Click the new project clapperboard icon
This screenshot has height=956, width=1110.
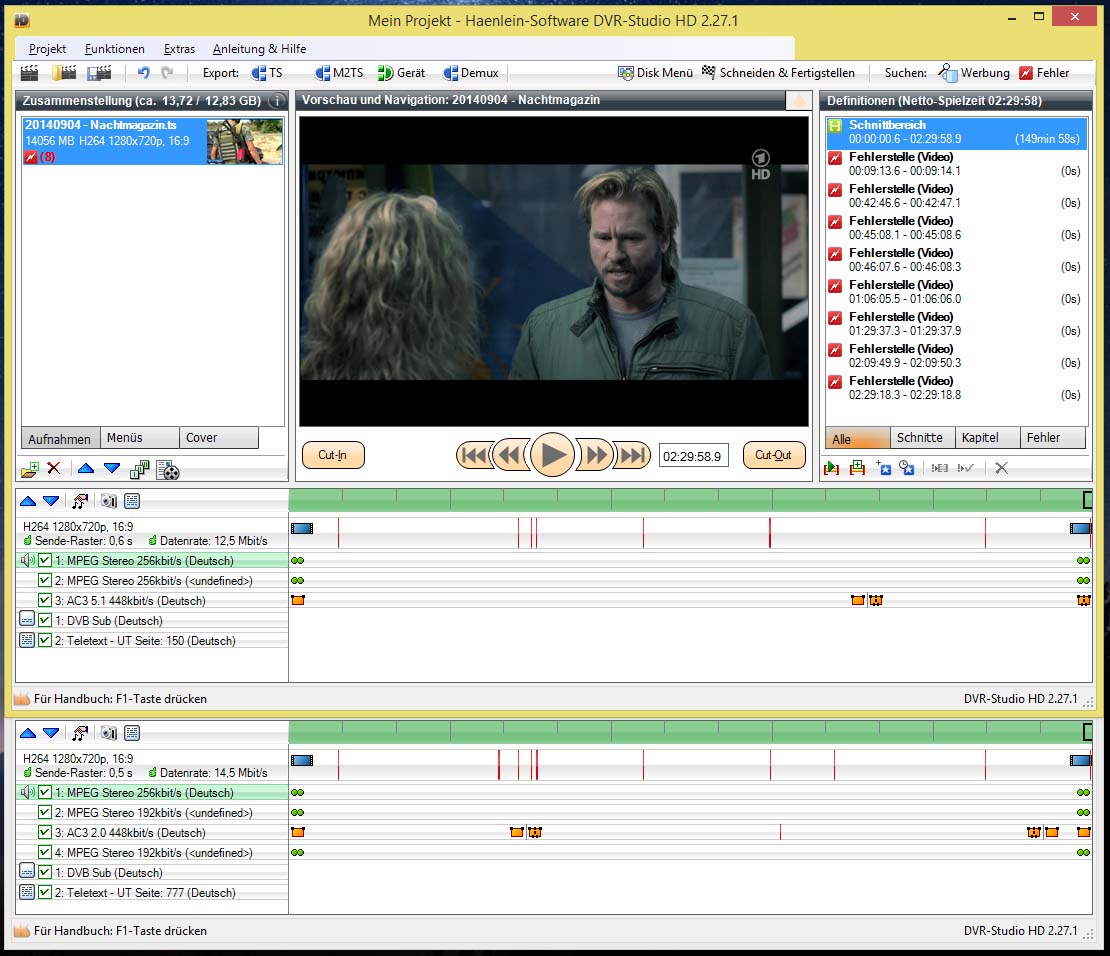[x=30, y=73]
